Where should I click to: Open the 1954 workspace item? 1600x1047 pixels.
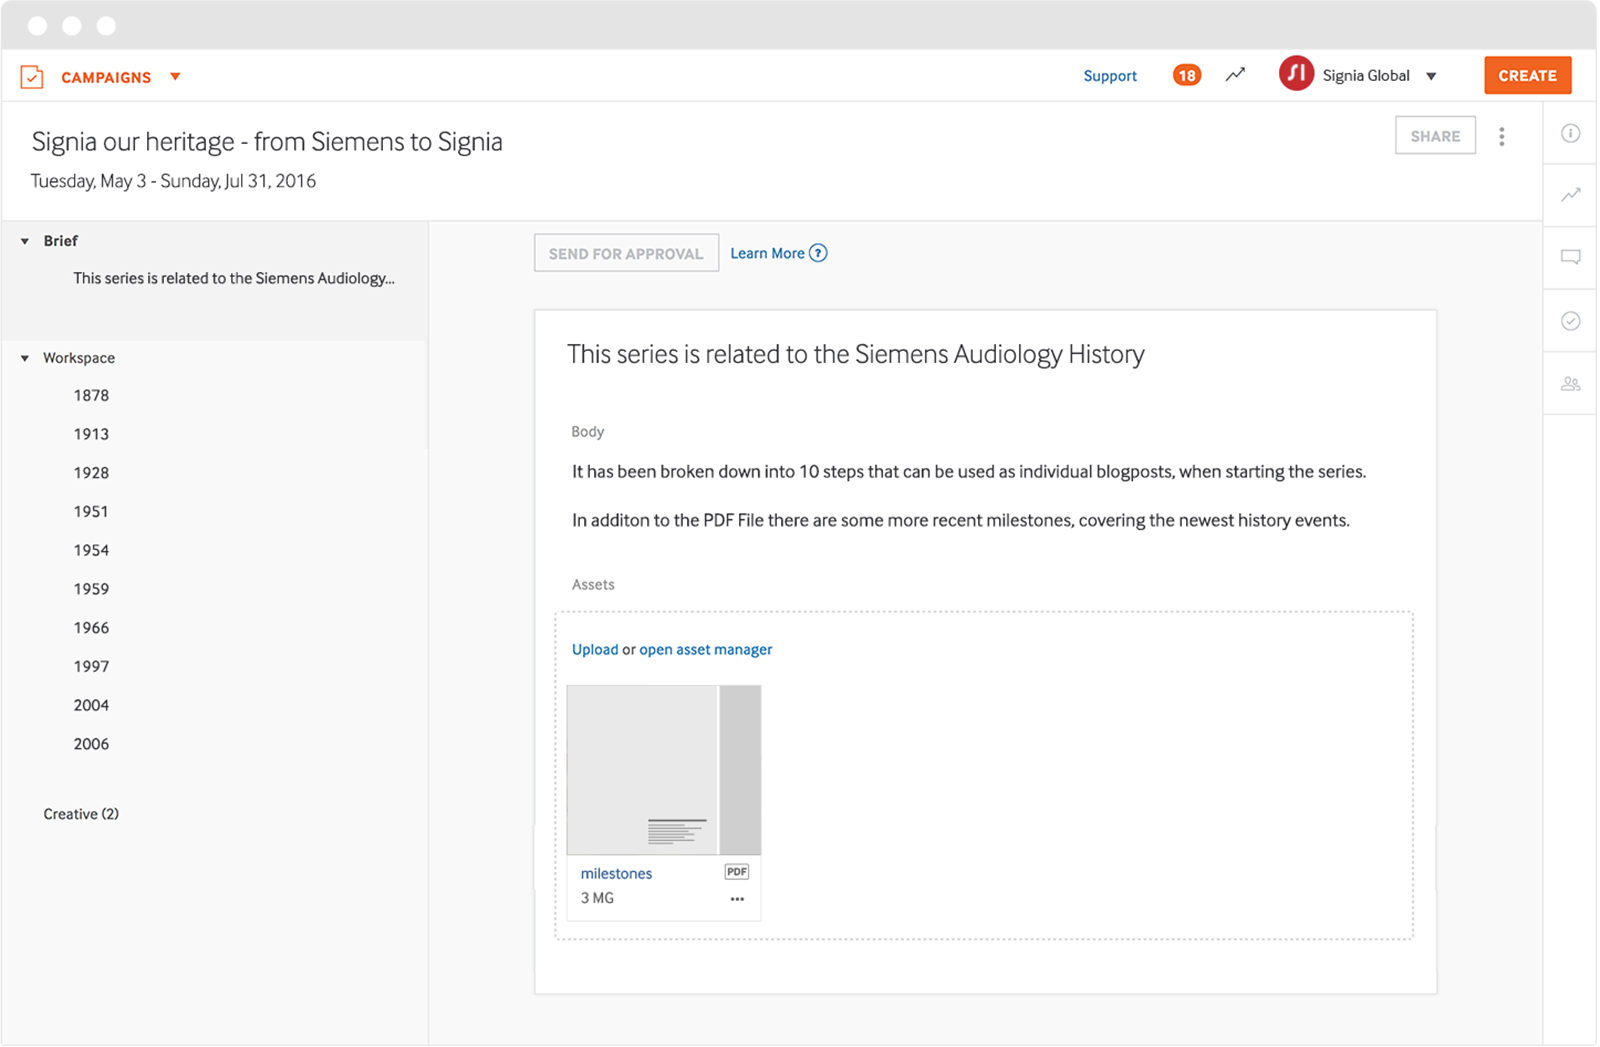(x=91, y=550)
